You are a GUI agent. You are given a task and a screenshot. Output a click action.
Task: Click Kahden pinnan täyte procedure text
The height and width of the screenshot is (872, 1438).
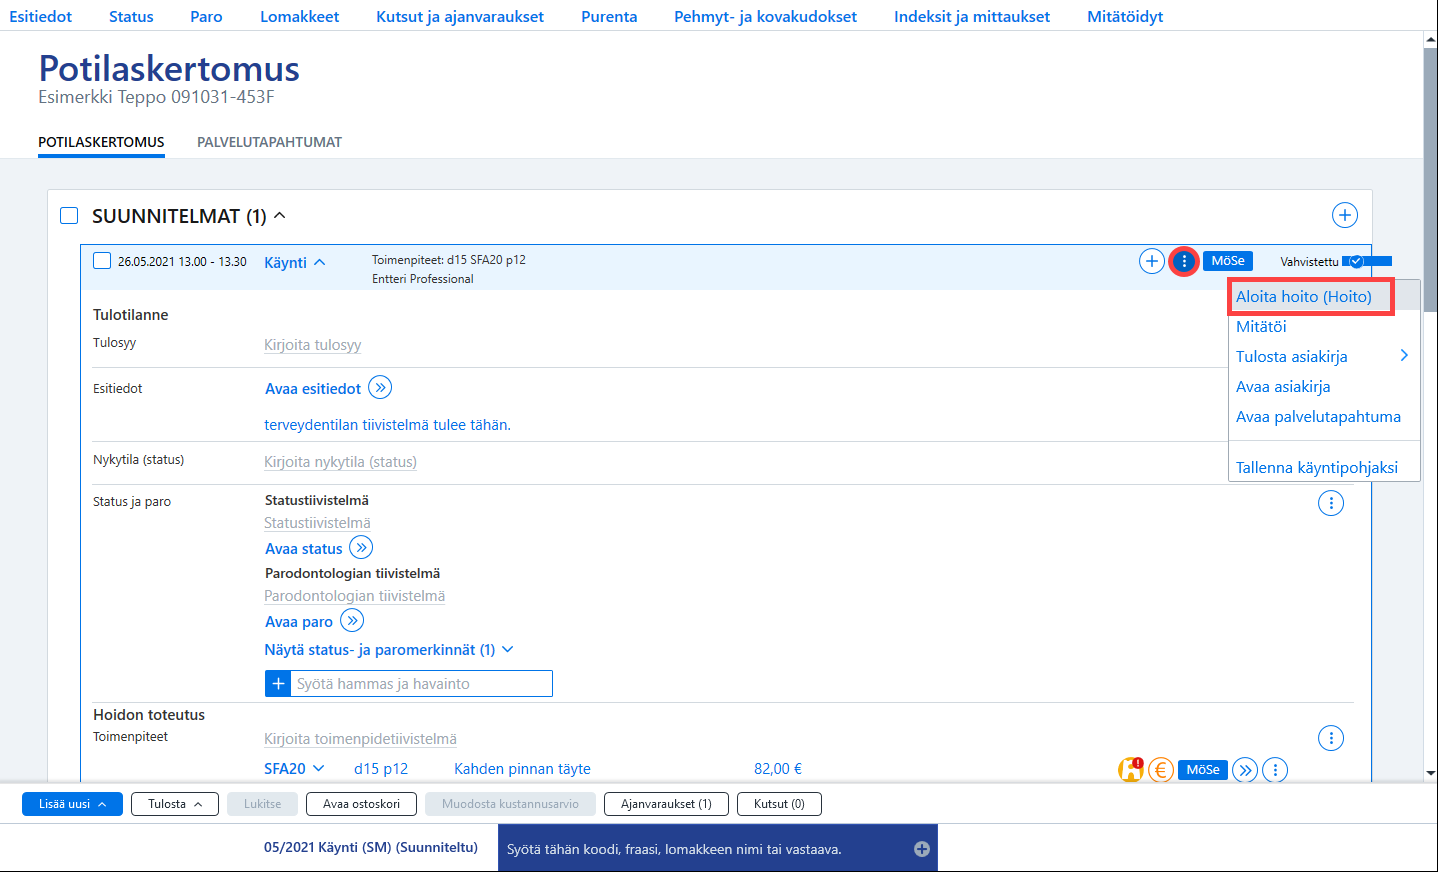(x=522, y=768)
